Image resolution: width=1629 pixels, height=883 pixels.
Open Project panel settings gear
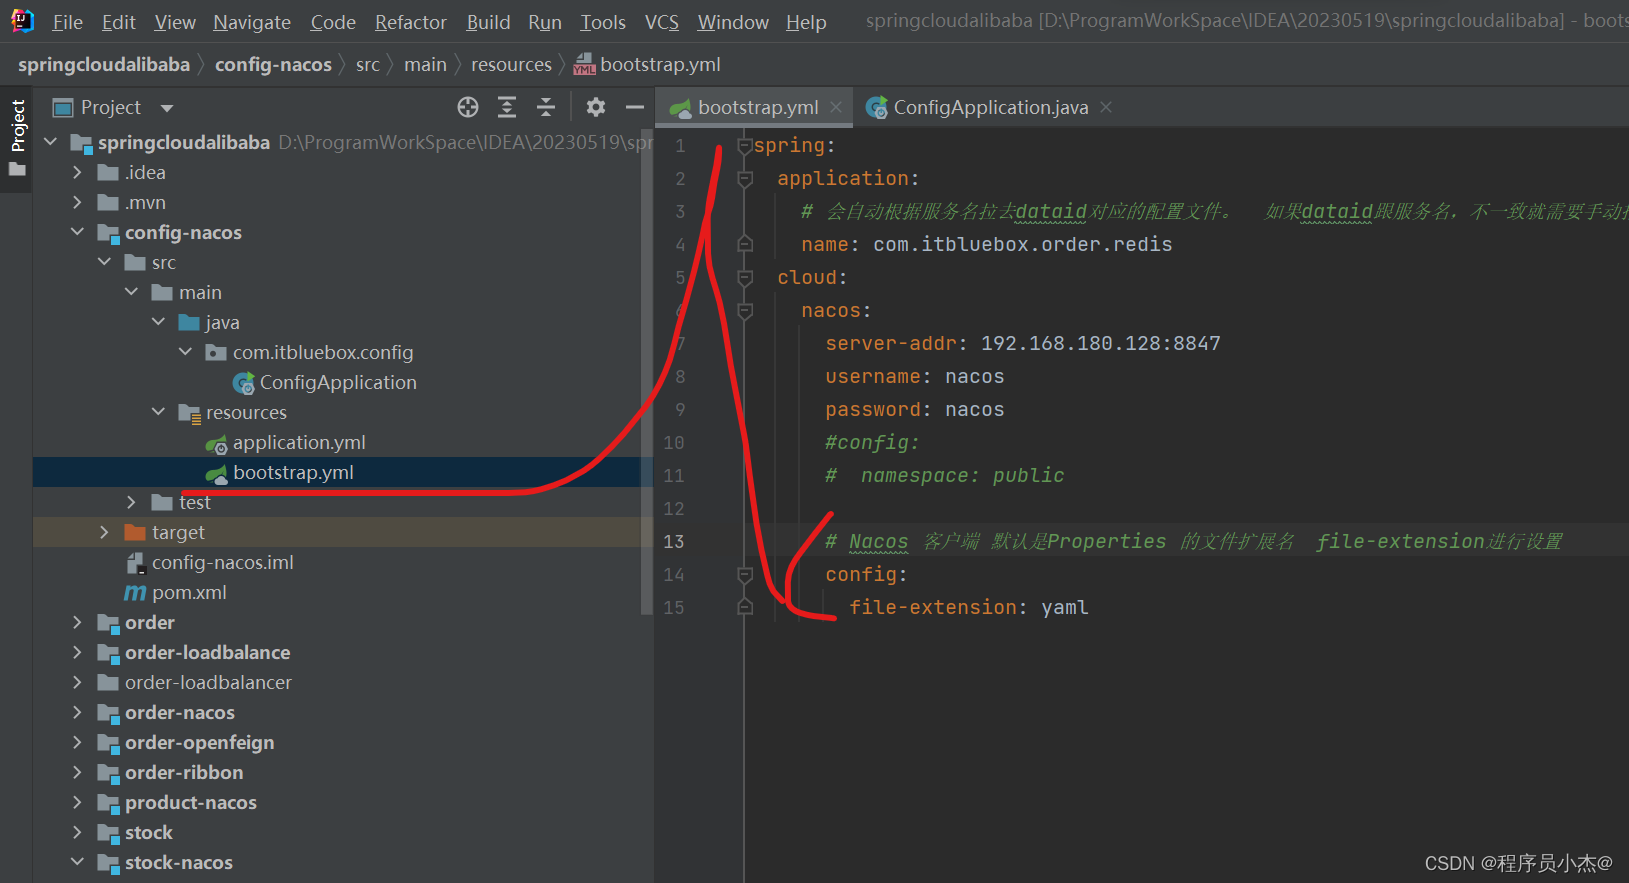click(x=596, y=107)
